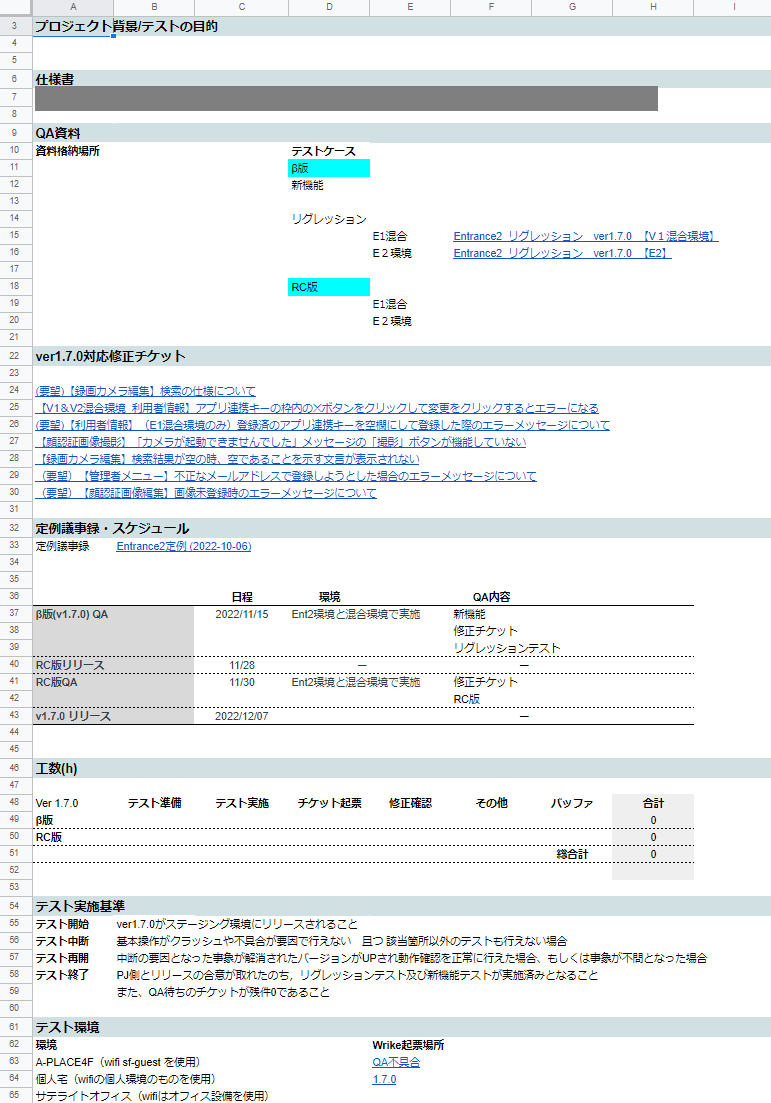The width and height of the screenshot is (771, 1103).
Task: Open the QA不具合 Wrike link
Action: click(x=396, y=1062)
